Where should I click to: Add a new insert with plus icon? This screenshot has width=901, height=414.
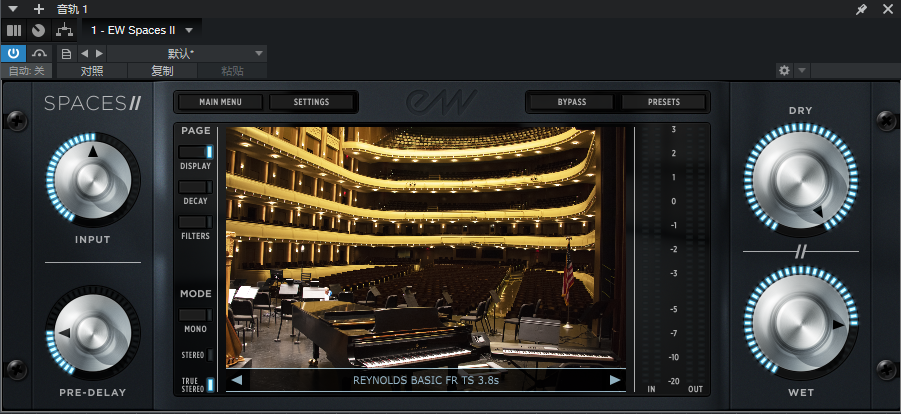click(38, 9)
